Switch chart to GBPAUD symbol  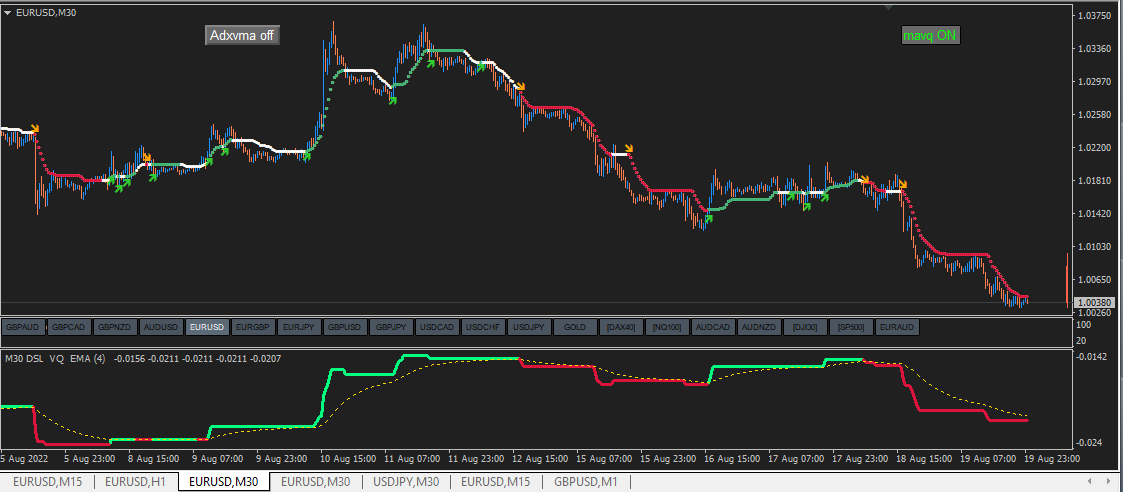pyautogui.click(x=24, y=327)
